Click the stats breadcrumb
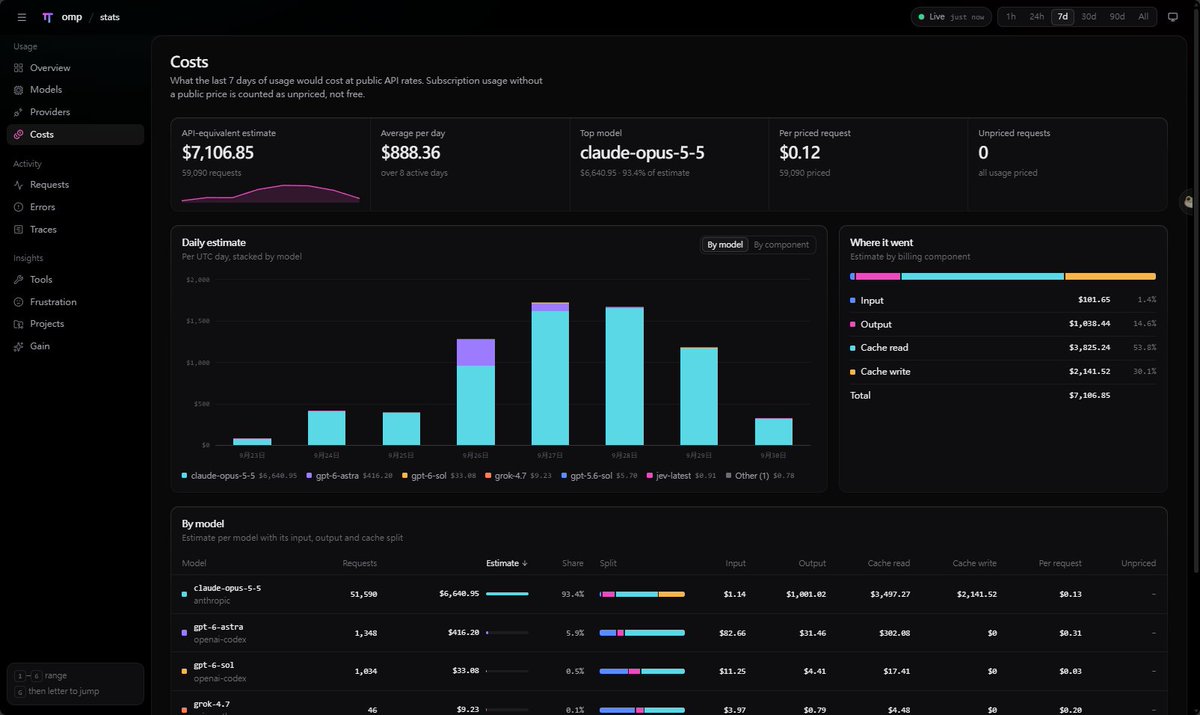Screen dimensions: 1200x715 tap(110, 17)
